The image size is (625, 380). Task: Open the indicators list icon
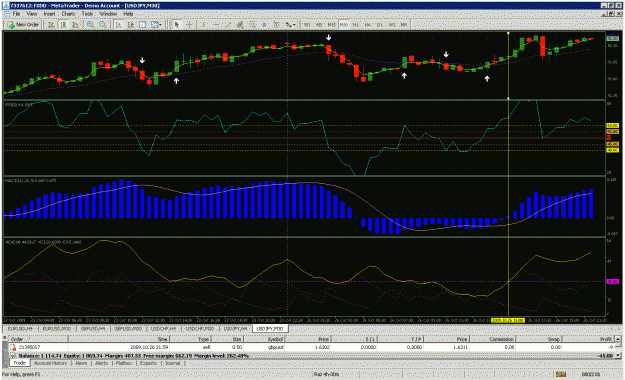pyautogui.click(x=142, y=25)
